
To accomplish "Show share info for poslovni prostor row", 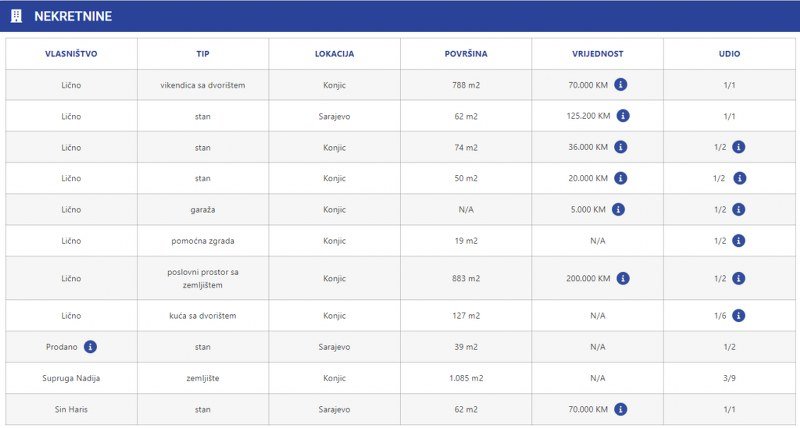I will coord(738,278).
